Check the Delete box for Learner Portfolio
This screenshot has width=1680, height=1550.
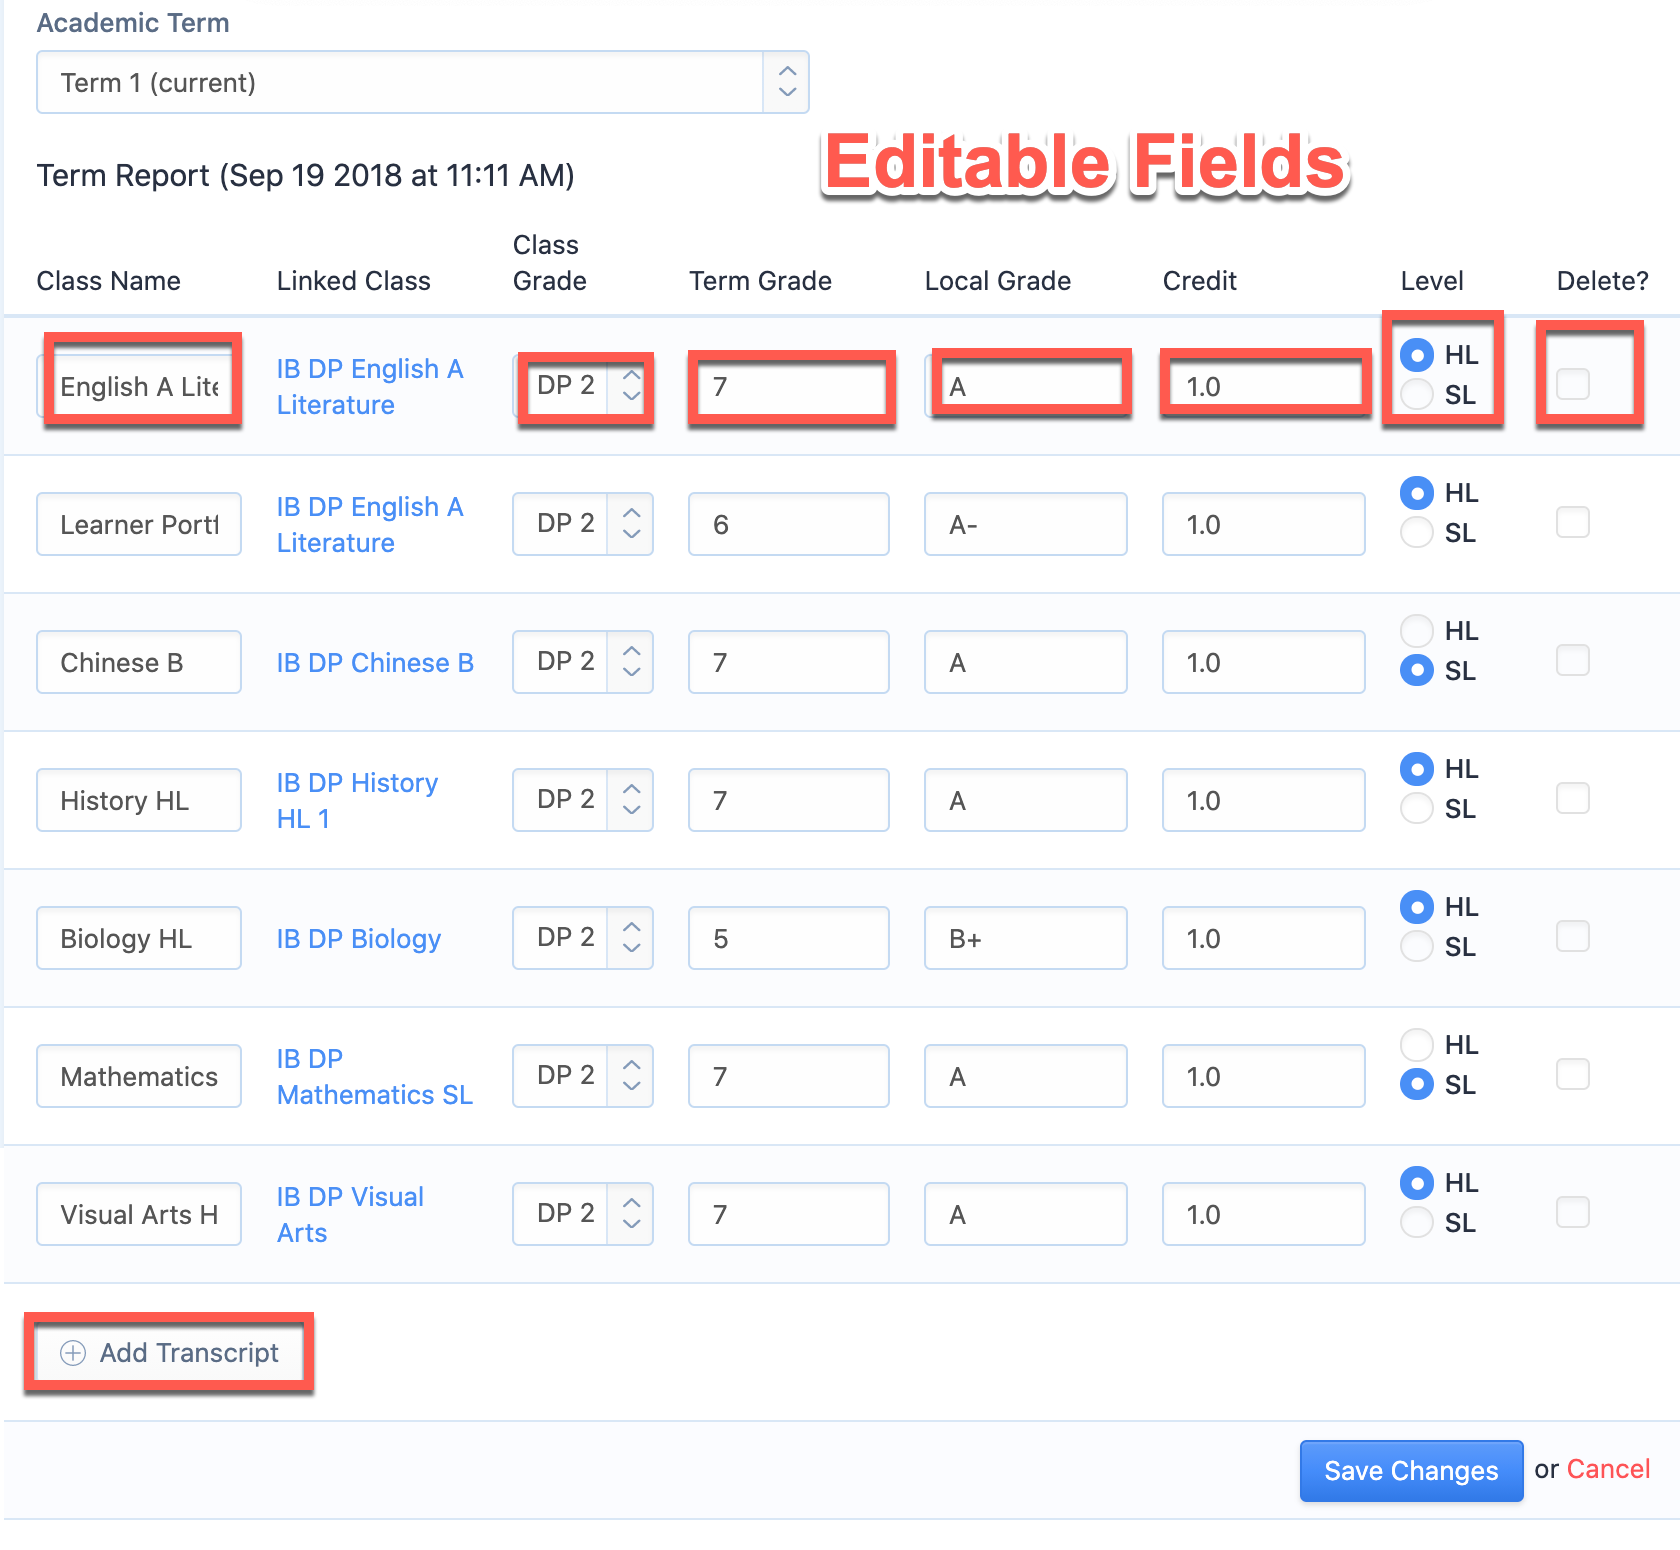coord(1573,522)
